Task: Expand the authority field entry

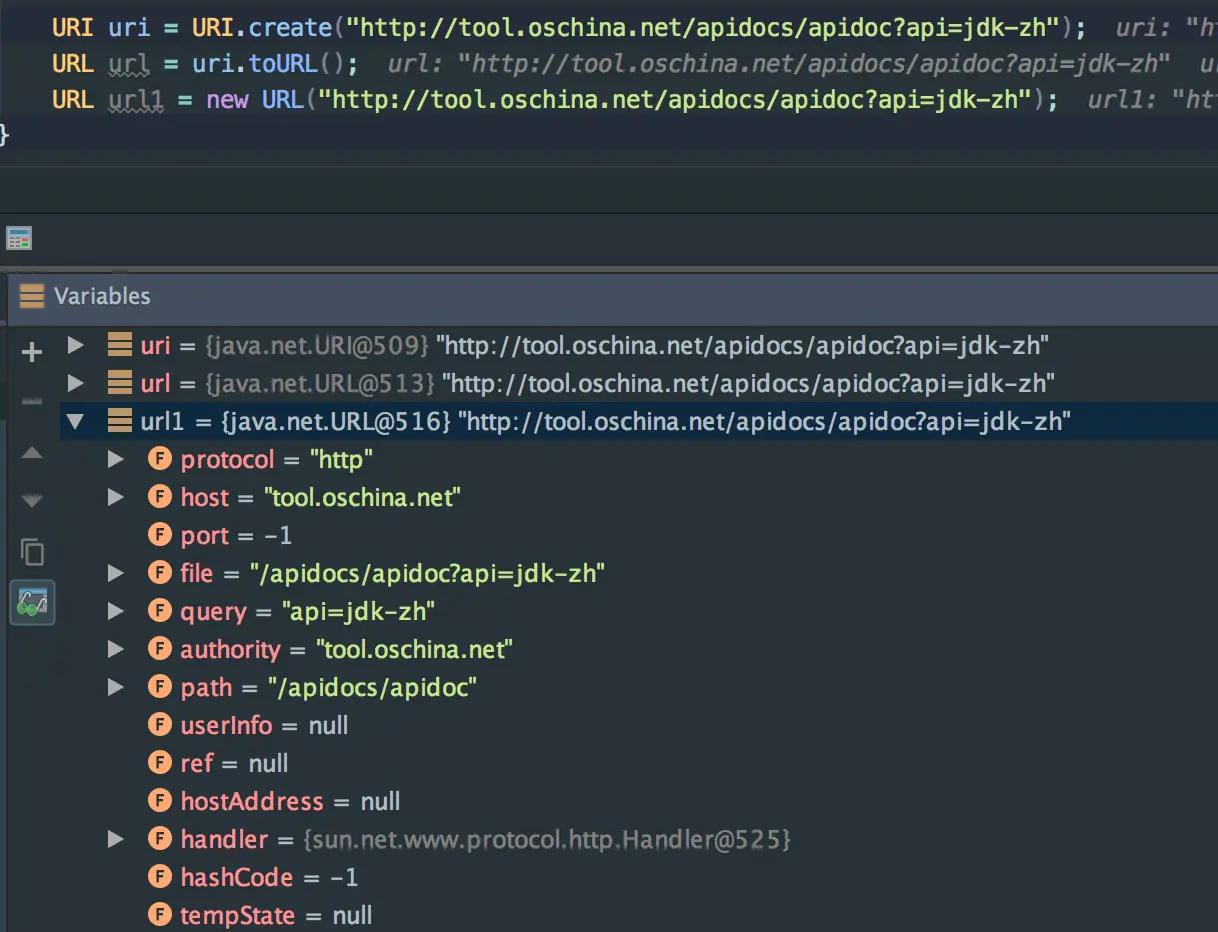Action: pos(116,649)
